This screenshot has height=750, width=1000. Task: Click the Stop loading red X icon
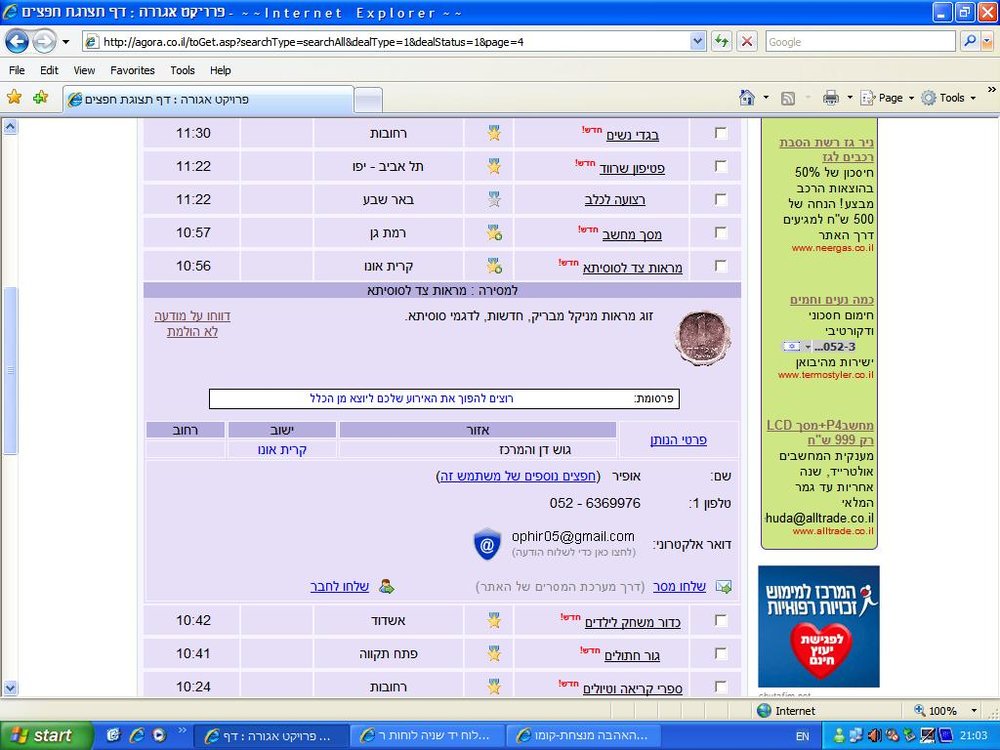click(747, 42)
